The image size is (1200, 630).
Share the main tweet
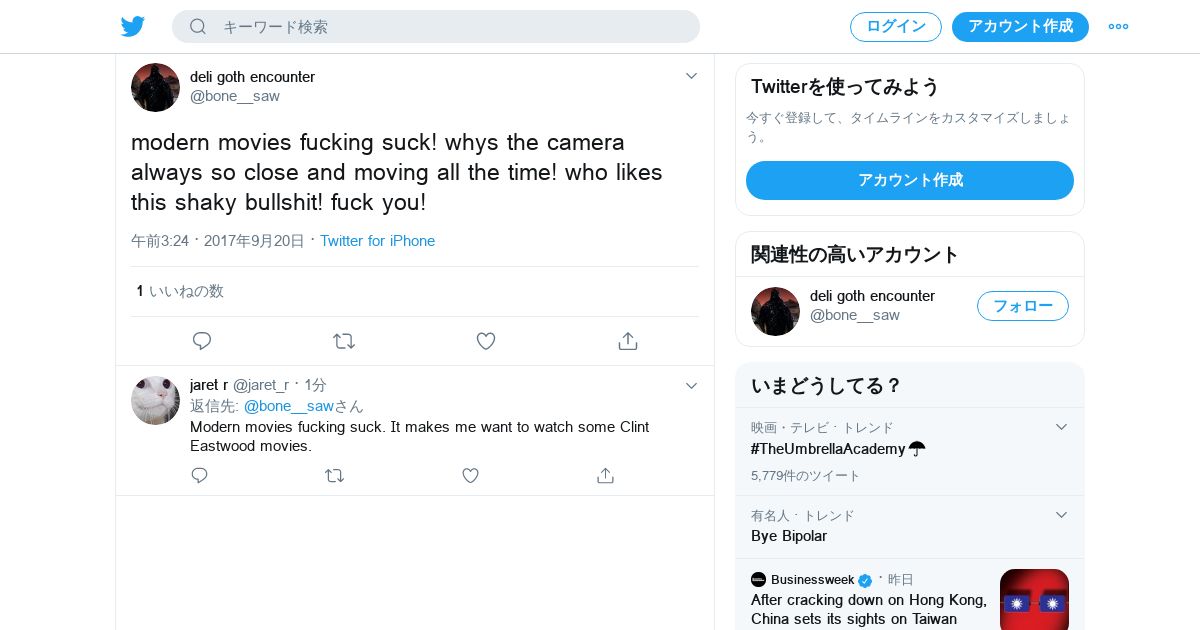[628, 341]
